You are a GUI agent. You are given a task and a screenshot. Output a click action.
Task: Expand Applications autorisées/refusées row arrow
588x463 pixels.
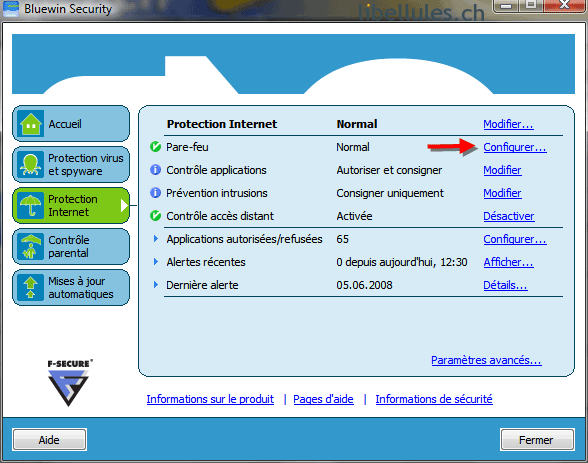click(156, 238)
